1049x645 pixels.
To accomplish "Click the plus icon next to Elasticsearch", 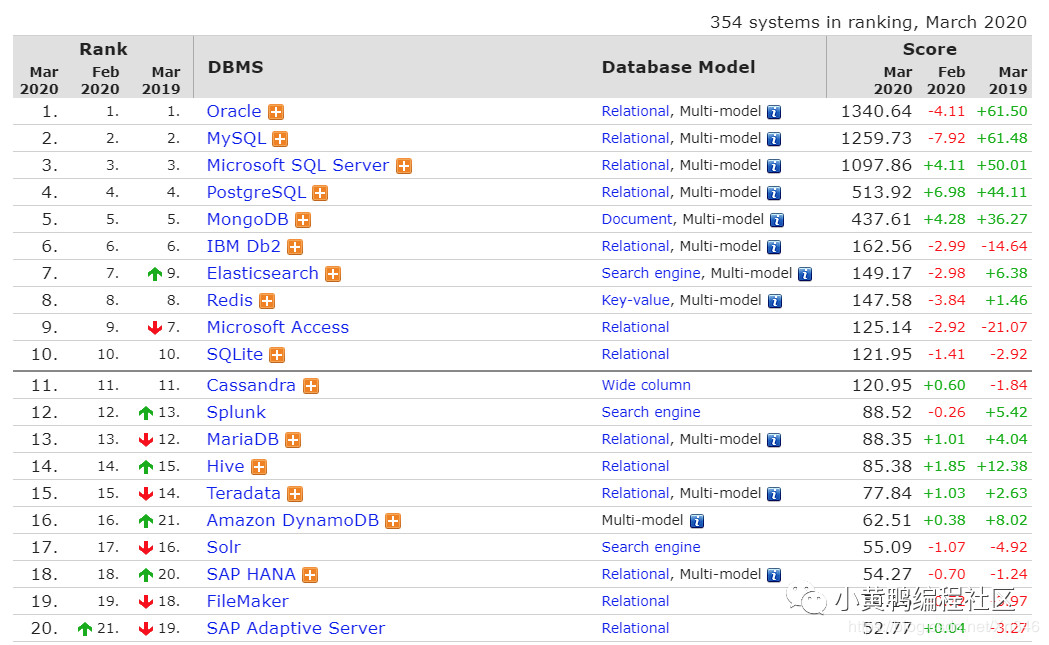I will (332, 274).
